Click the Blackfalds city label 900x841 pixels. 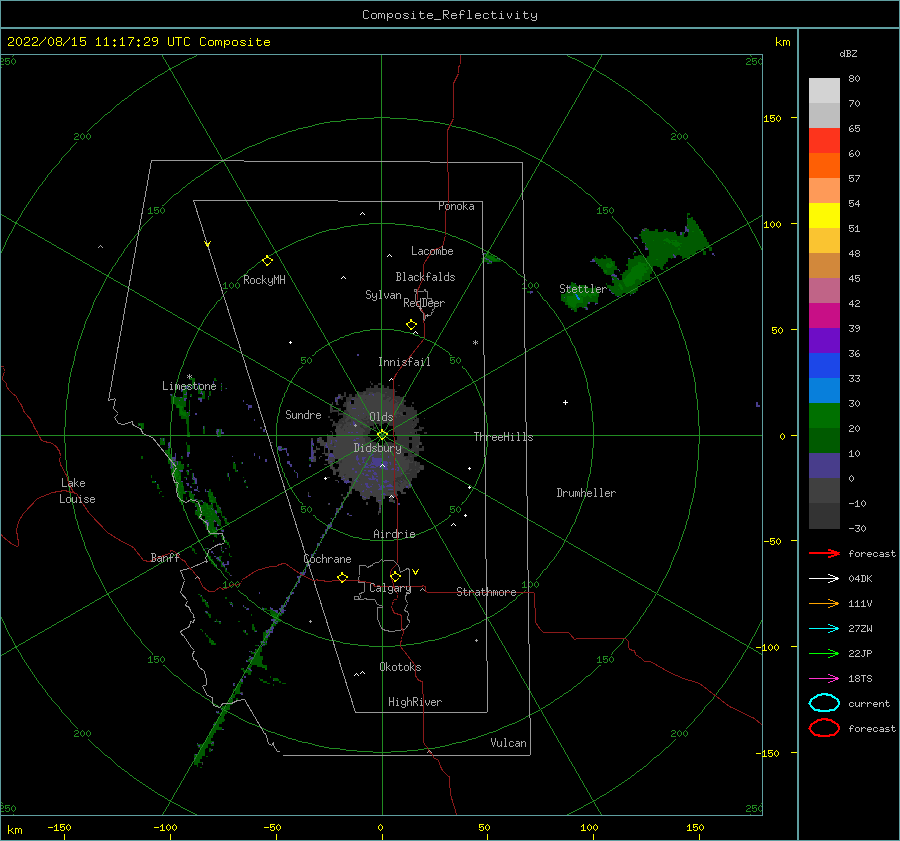pyautogui.click(x=425, y=277)
